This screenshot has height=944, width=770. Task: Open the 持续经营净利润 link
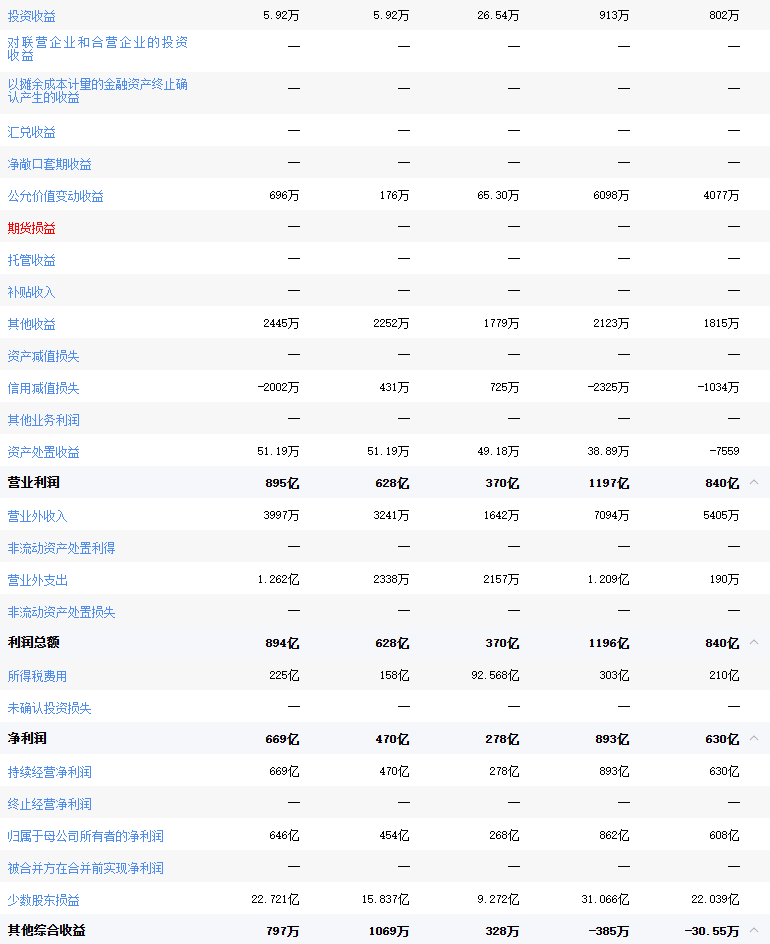50,772
